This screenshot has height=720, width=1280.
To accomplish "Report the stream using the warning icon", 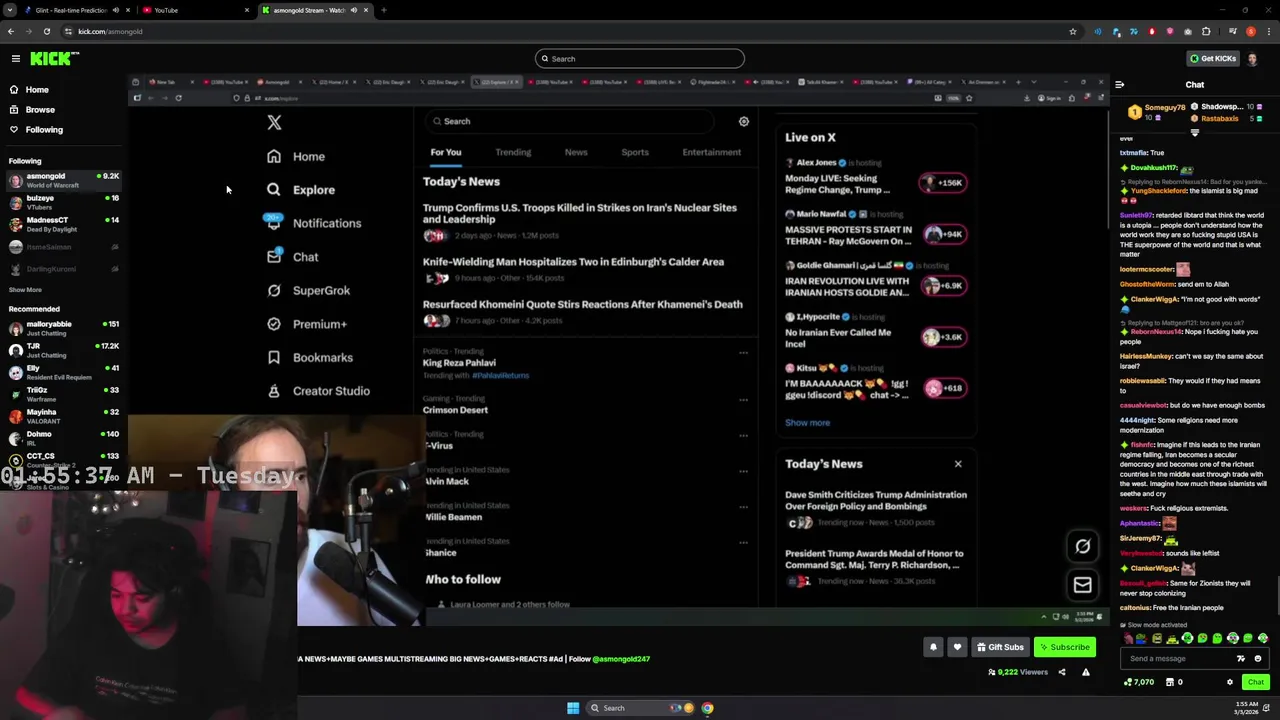I will coord(1086,672).
